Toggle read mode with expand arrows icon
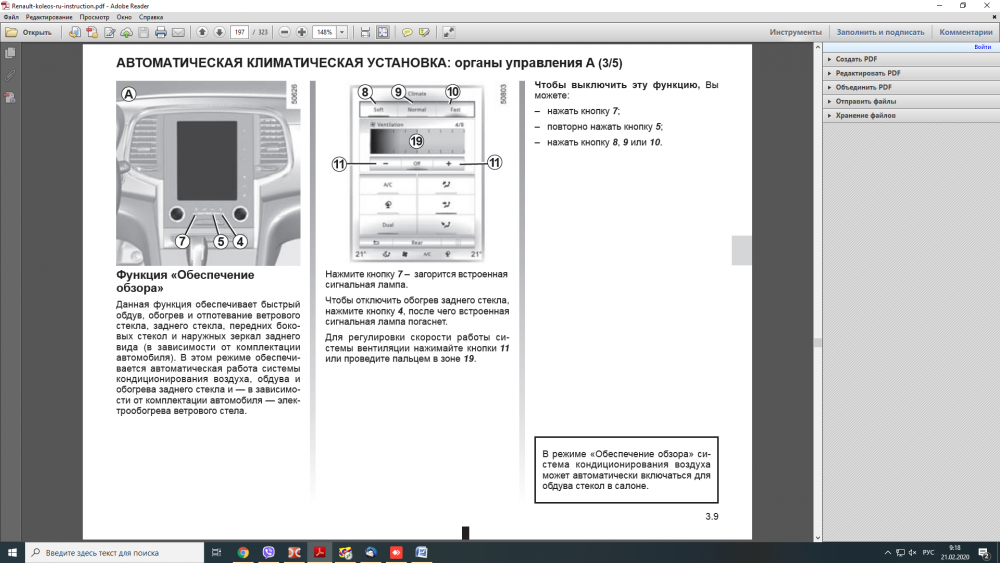 [448, 32]
